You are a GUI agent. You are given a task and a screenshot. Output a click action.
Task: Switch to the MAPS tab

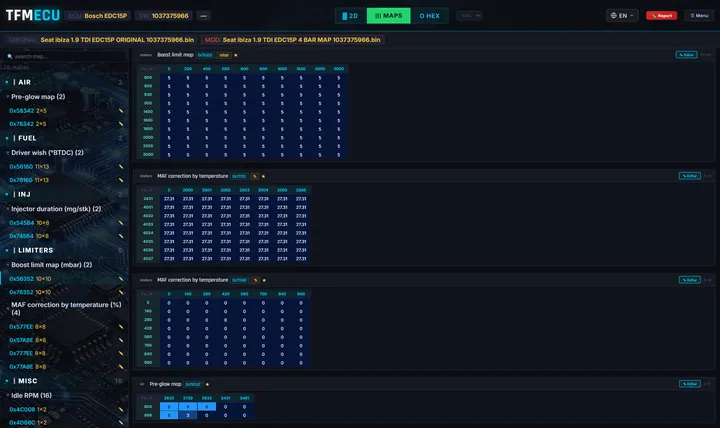[x=388, y=16]
